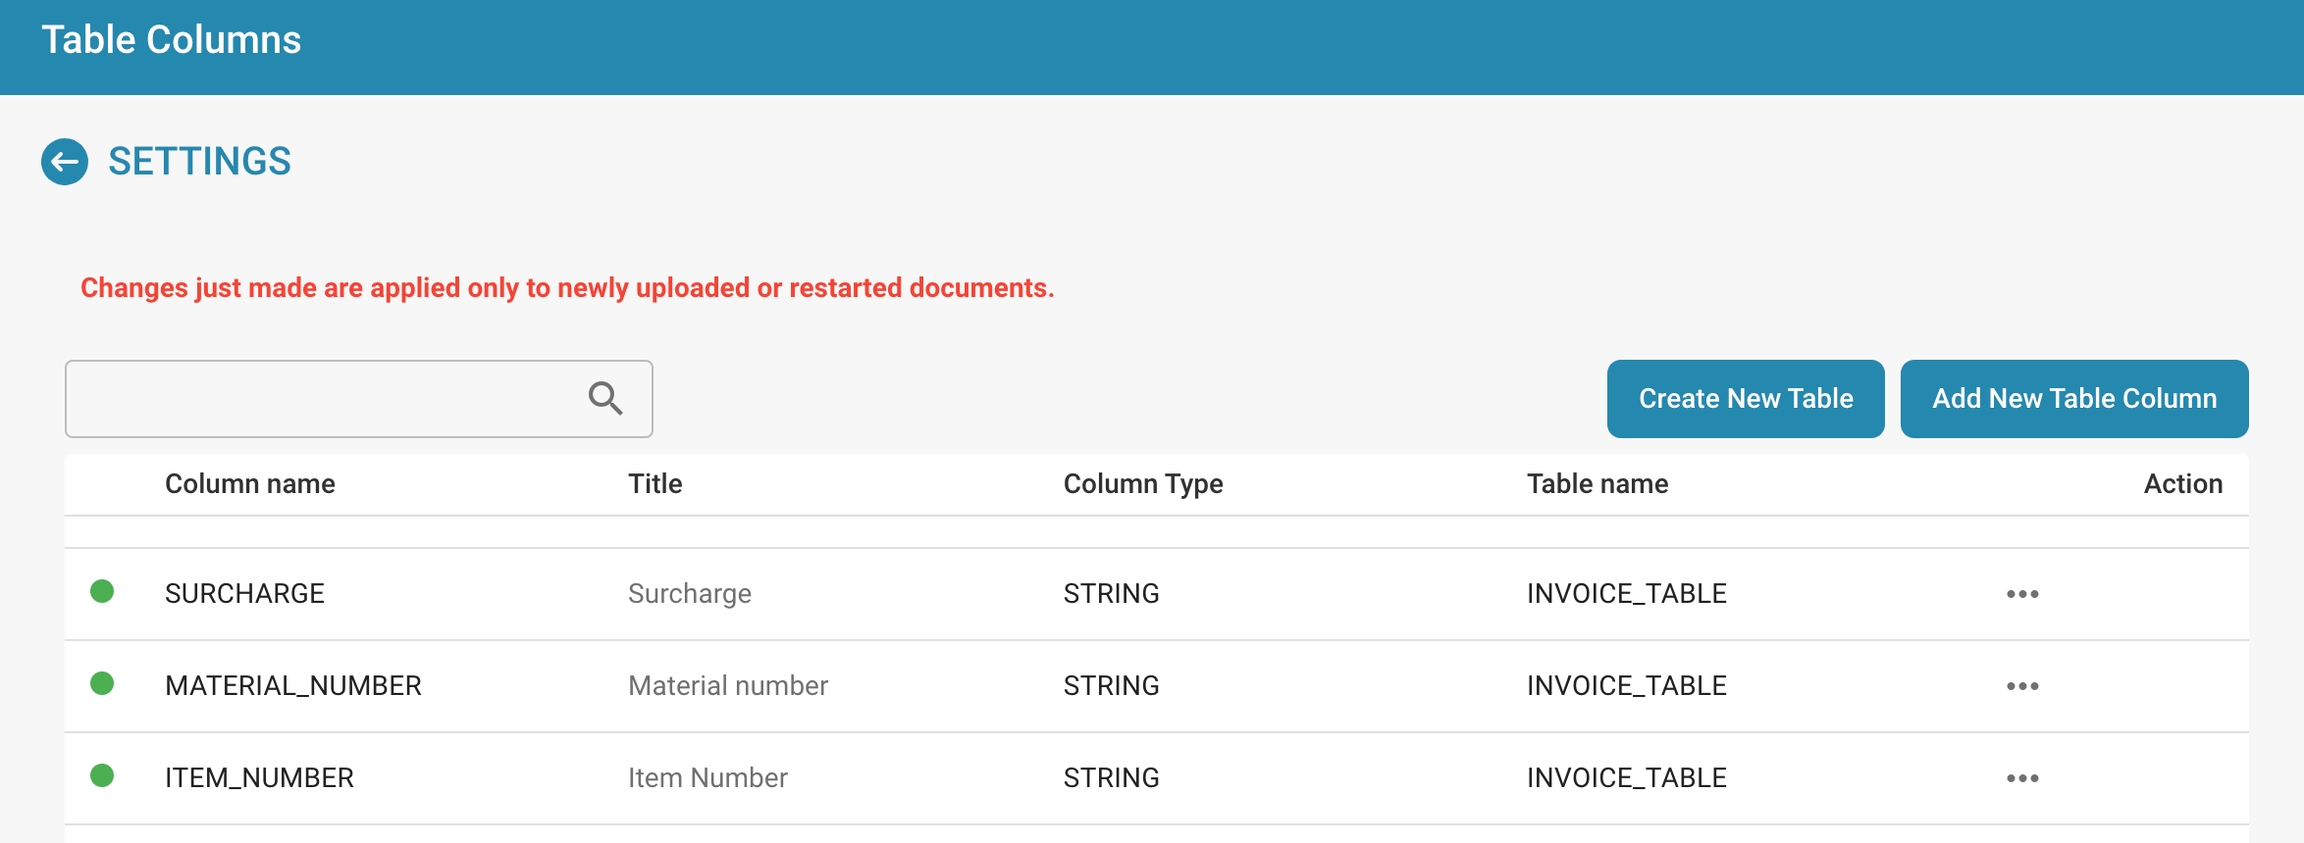
Task: Click the green status dot for ITEM_NUMBER
Action: coord(102,776)
